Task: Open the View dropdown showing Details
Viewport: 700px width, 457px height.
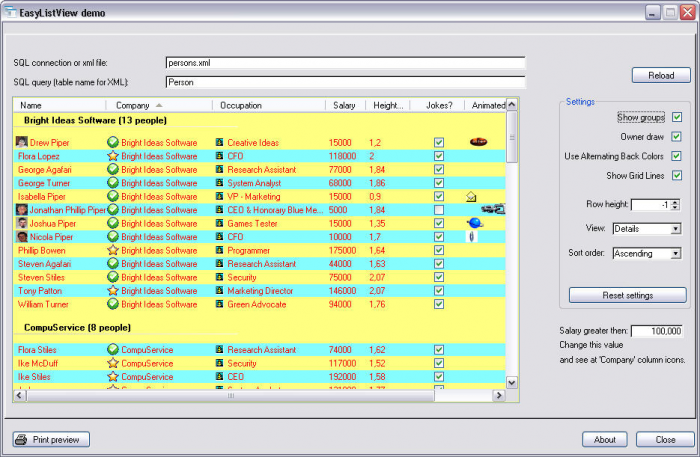Action: [x=676, y=229]
